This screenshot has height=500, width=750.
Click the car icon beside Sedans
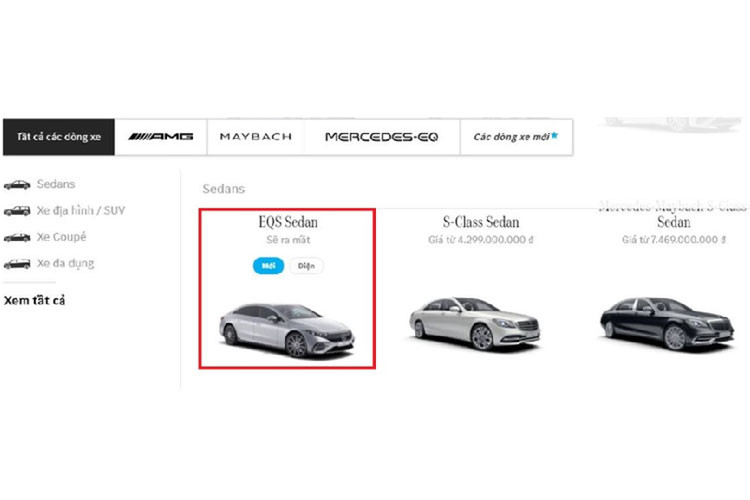(x=17, y=185)
